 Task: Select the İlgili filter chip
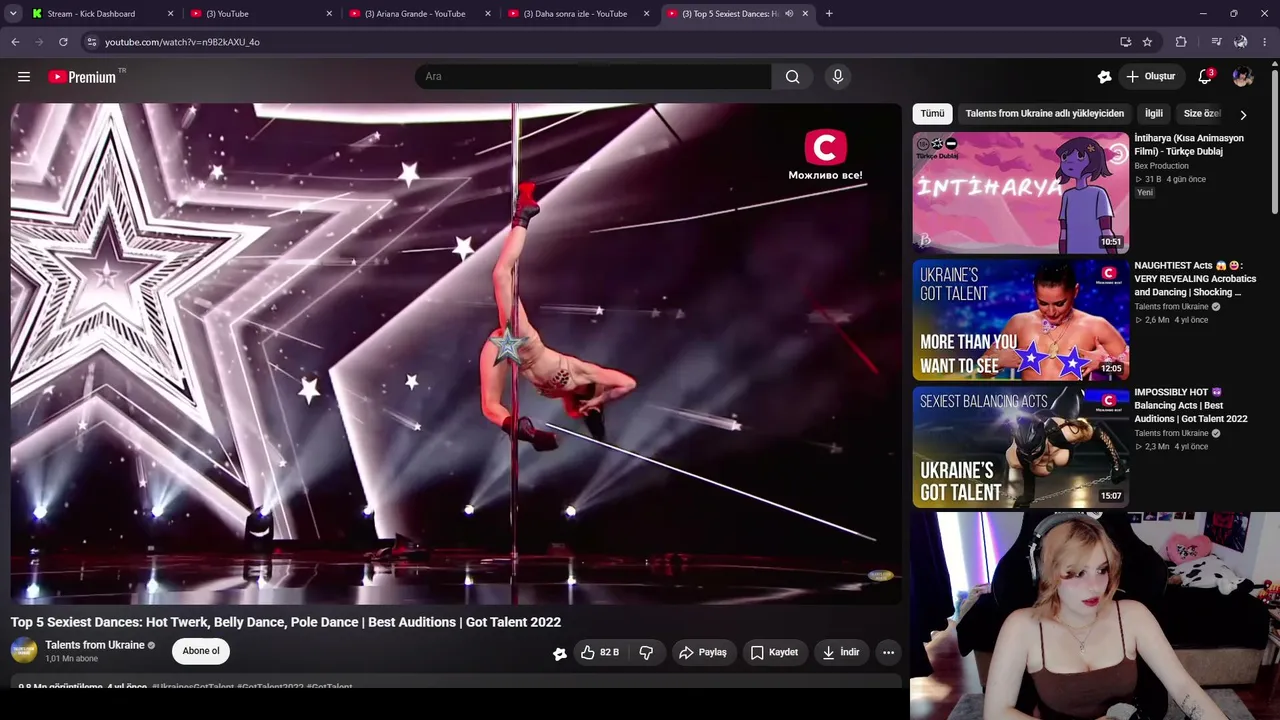click(1154, 114)
